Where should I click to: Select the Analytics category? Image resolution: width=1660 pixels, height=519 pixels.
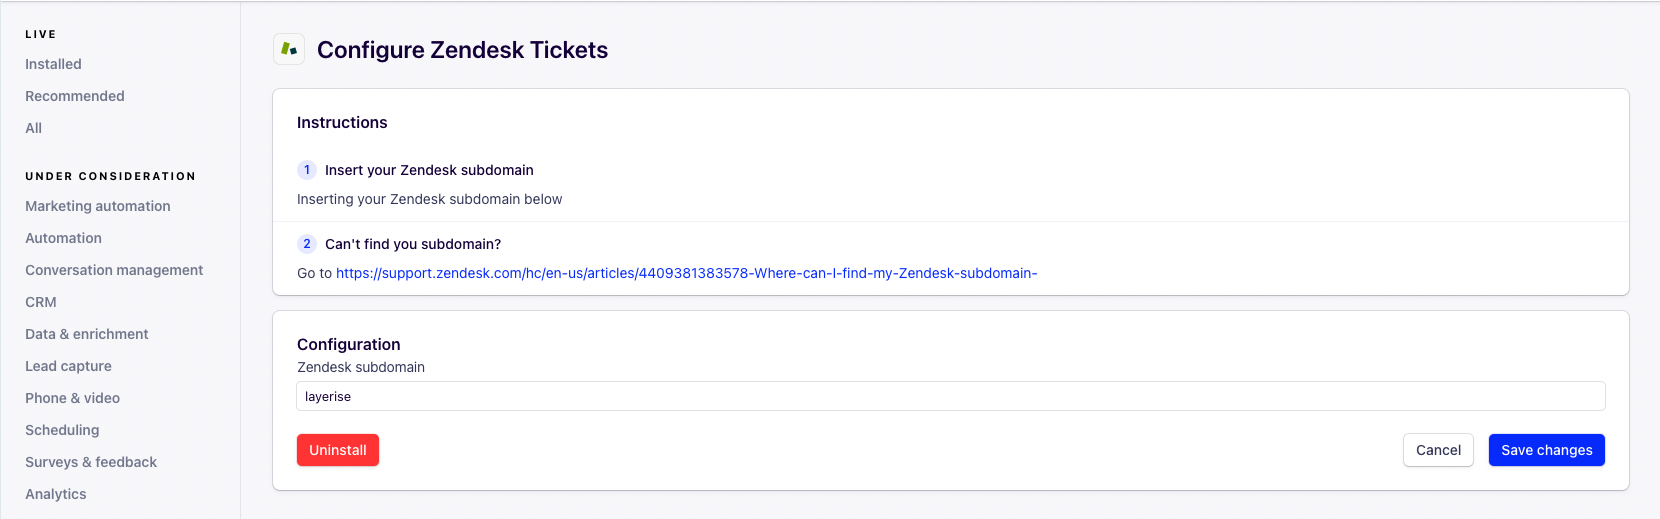(56, 494)
